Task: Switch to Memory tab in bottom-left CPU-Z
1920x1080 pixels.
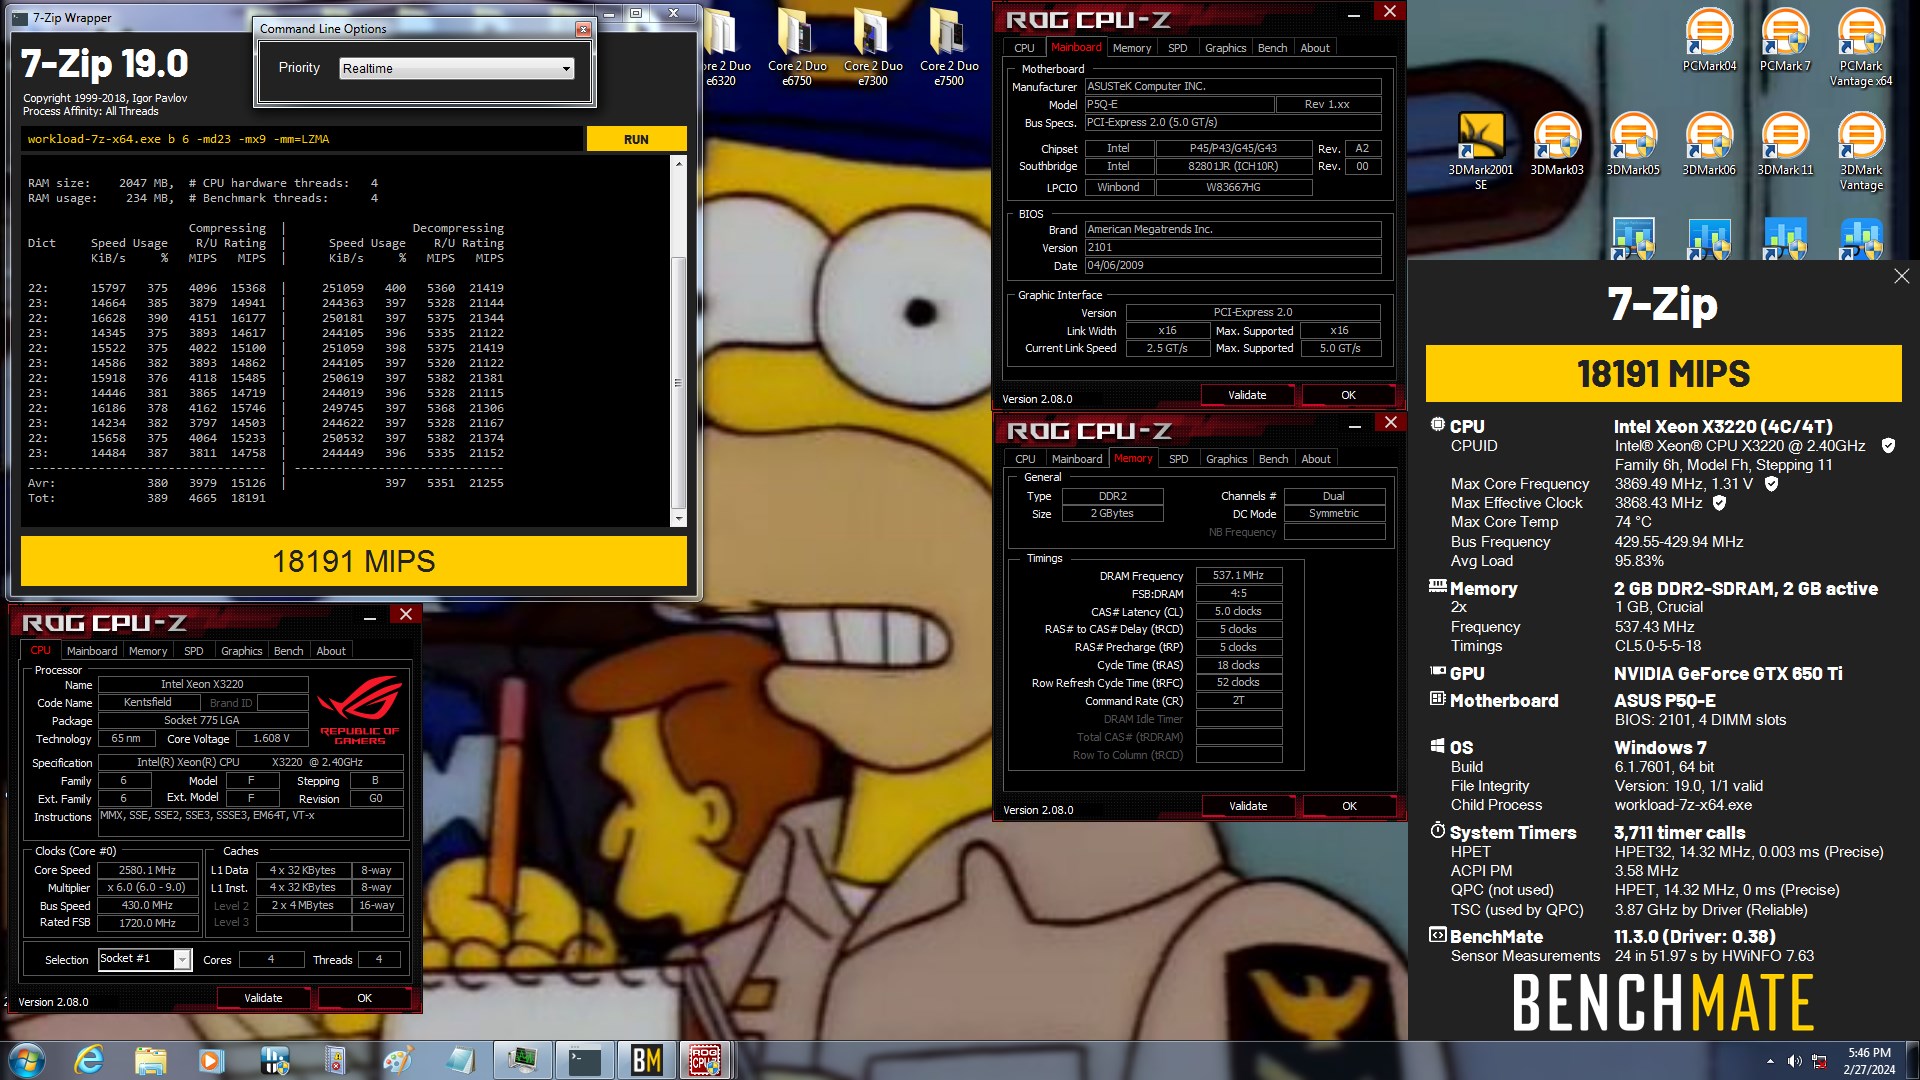Action: click(x=148, y=651)
